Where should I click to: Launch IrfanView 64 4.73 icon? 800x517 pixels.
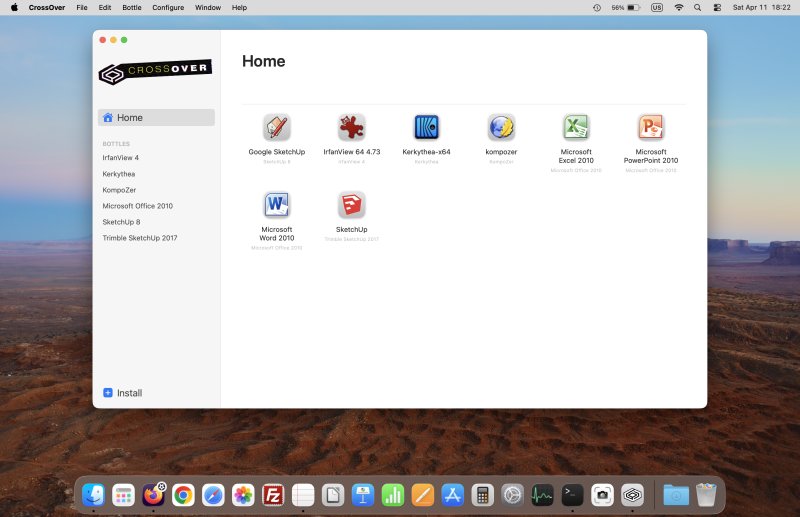click(351, 128)
